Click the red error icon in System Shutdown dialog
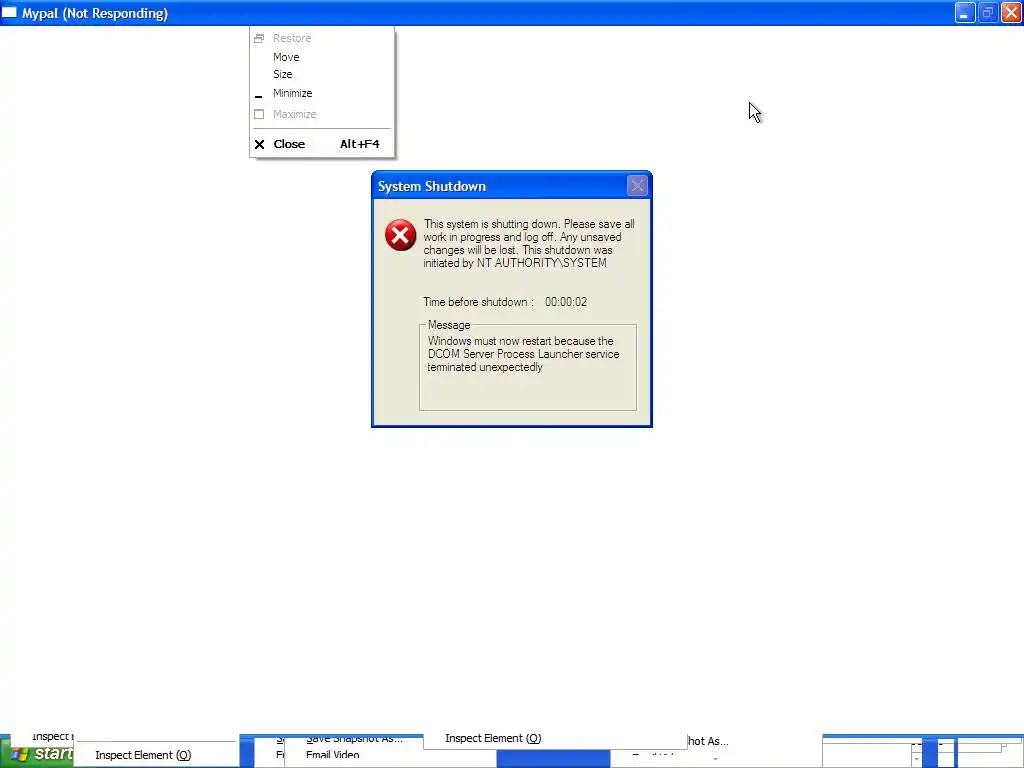Image resolution: width=1024 pixels, height=768 pixels. (400, 235)
